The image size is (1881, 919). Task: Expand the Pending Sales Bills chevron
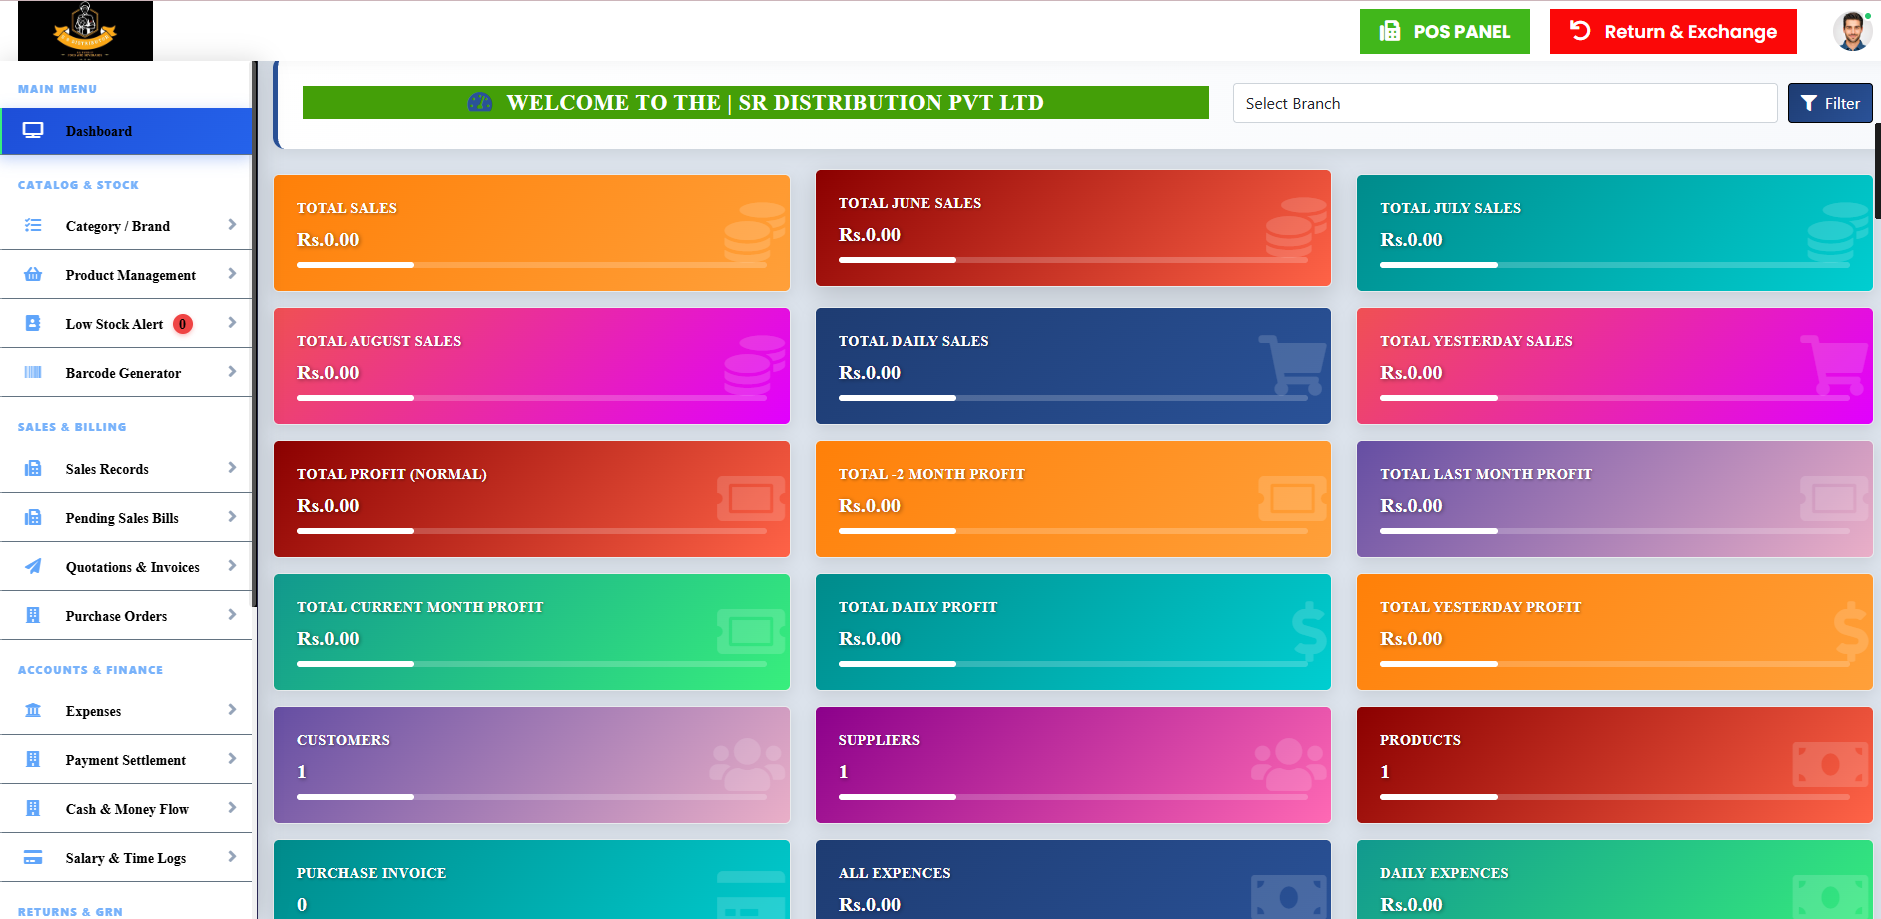point(232,517)
